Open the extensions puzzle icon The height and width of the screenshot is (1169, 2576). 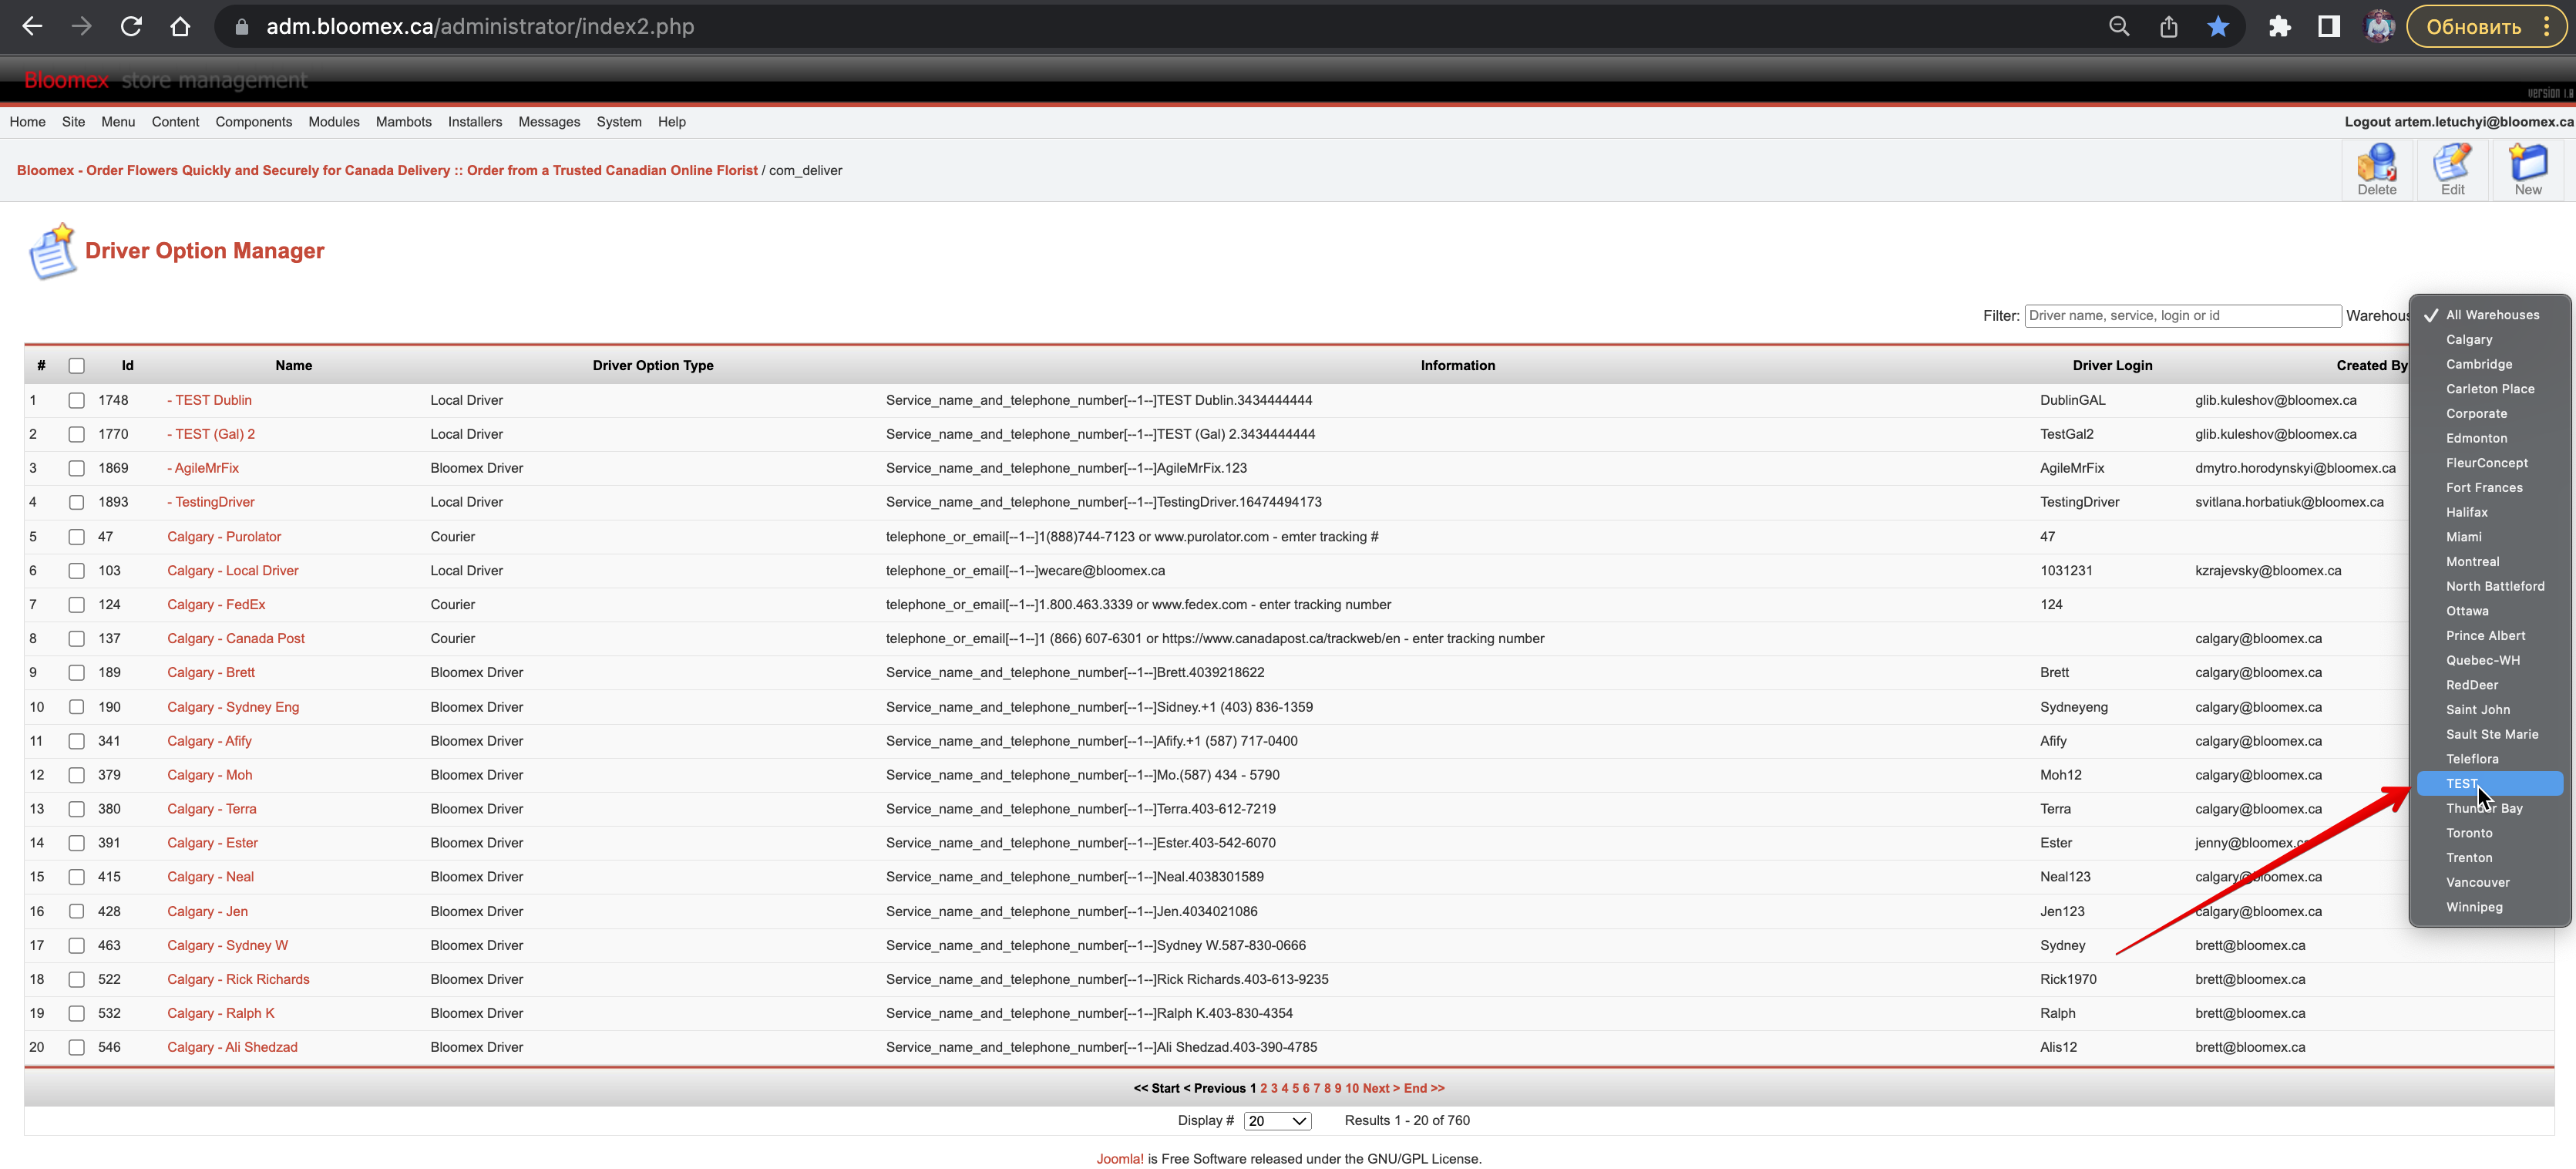tap(2279, 27)
